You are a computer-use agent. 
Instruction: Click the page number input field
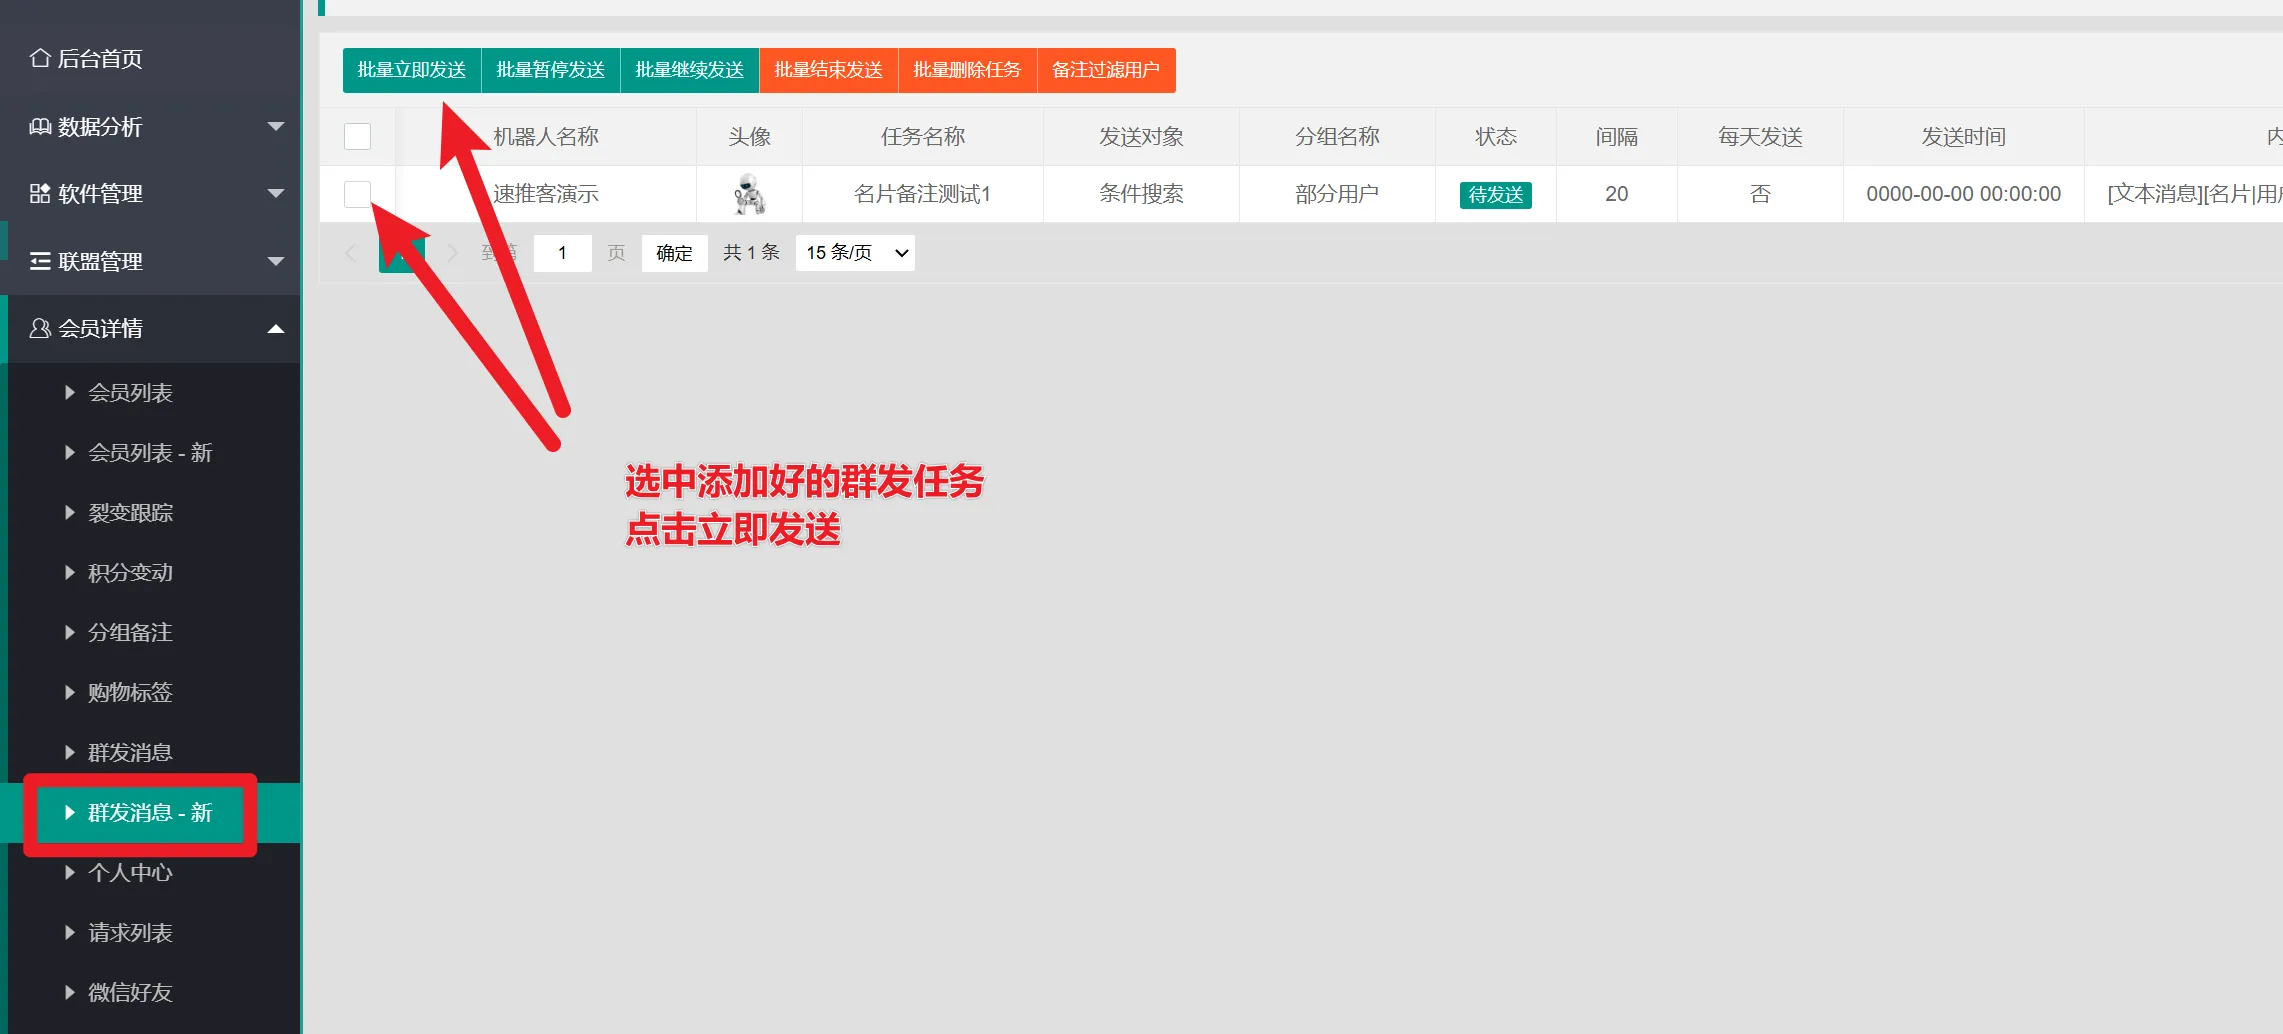coord(562,253)
